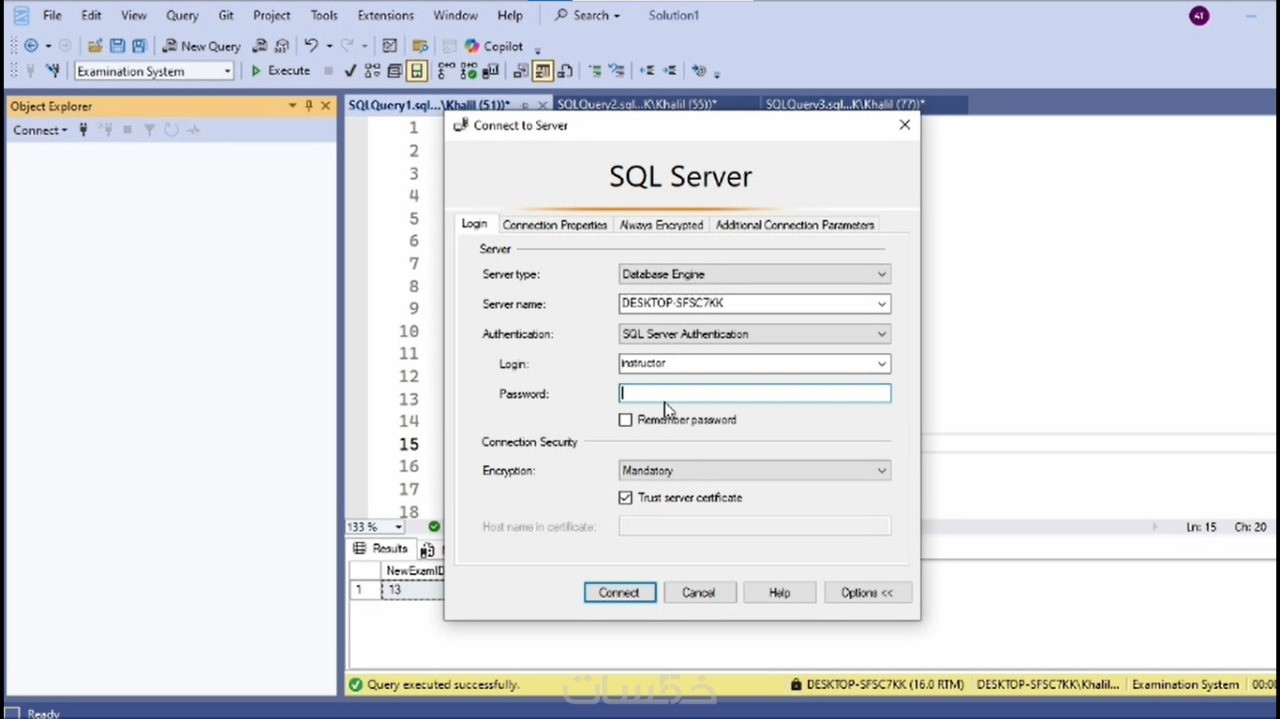Screen dimensions: 1280x719
Task: Select the result cell containing 13
Action: (x=413, y=590)
